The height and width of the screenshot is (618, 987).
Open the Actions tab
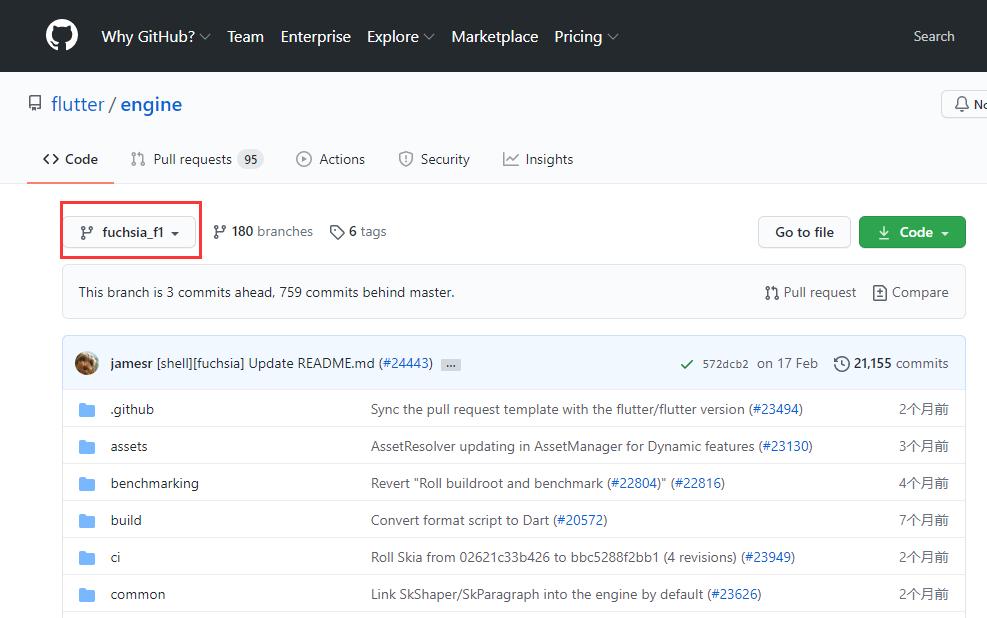point(330,159)
